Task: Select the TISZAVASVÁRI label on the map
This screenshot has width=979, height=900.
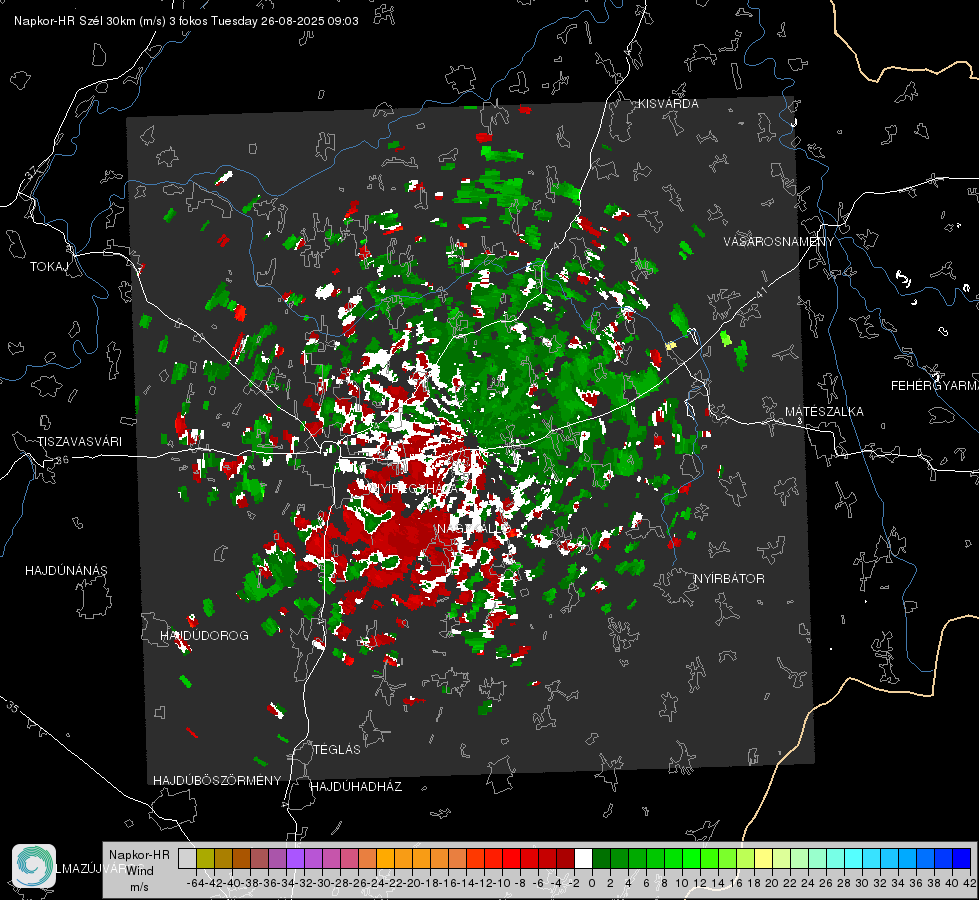Action: 79,442
